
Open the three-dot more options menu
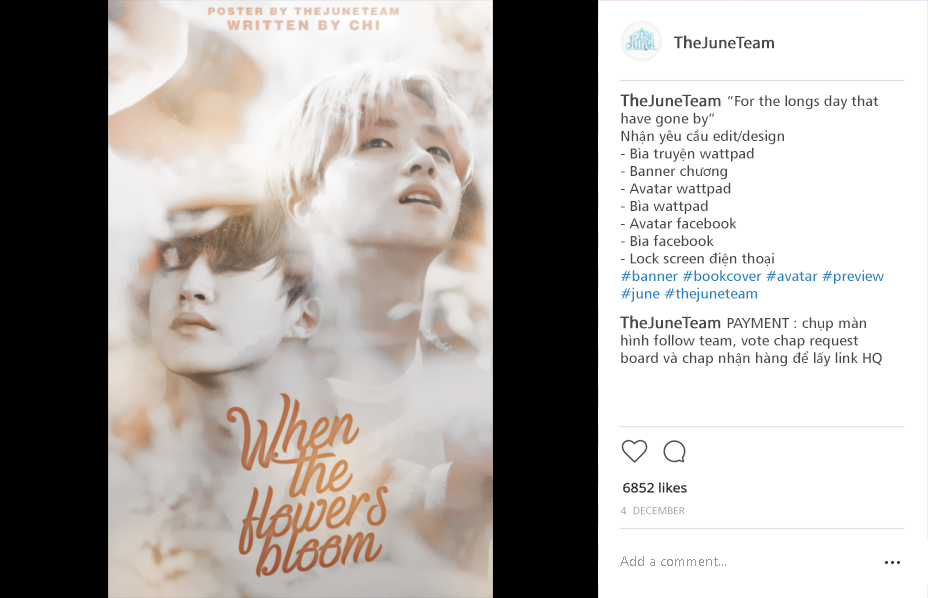click(x=892, y=562)
